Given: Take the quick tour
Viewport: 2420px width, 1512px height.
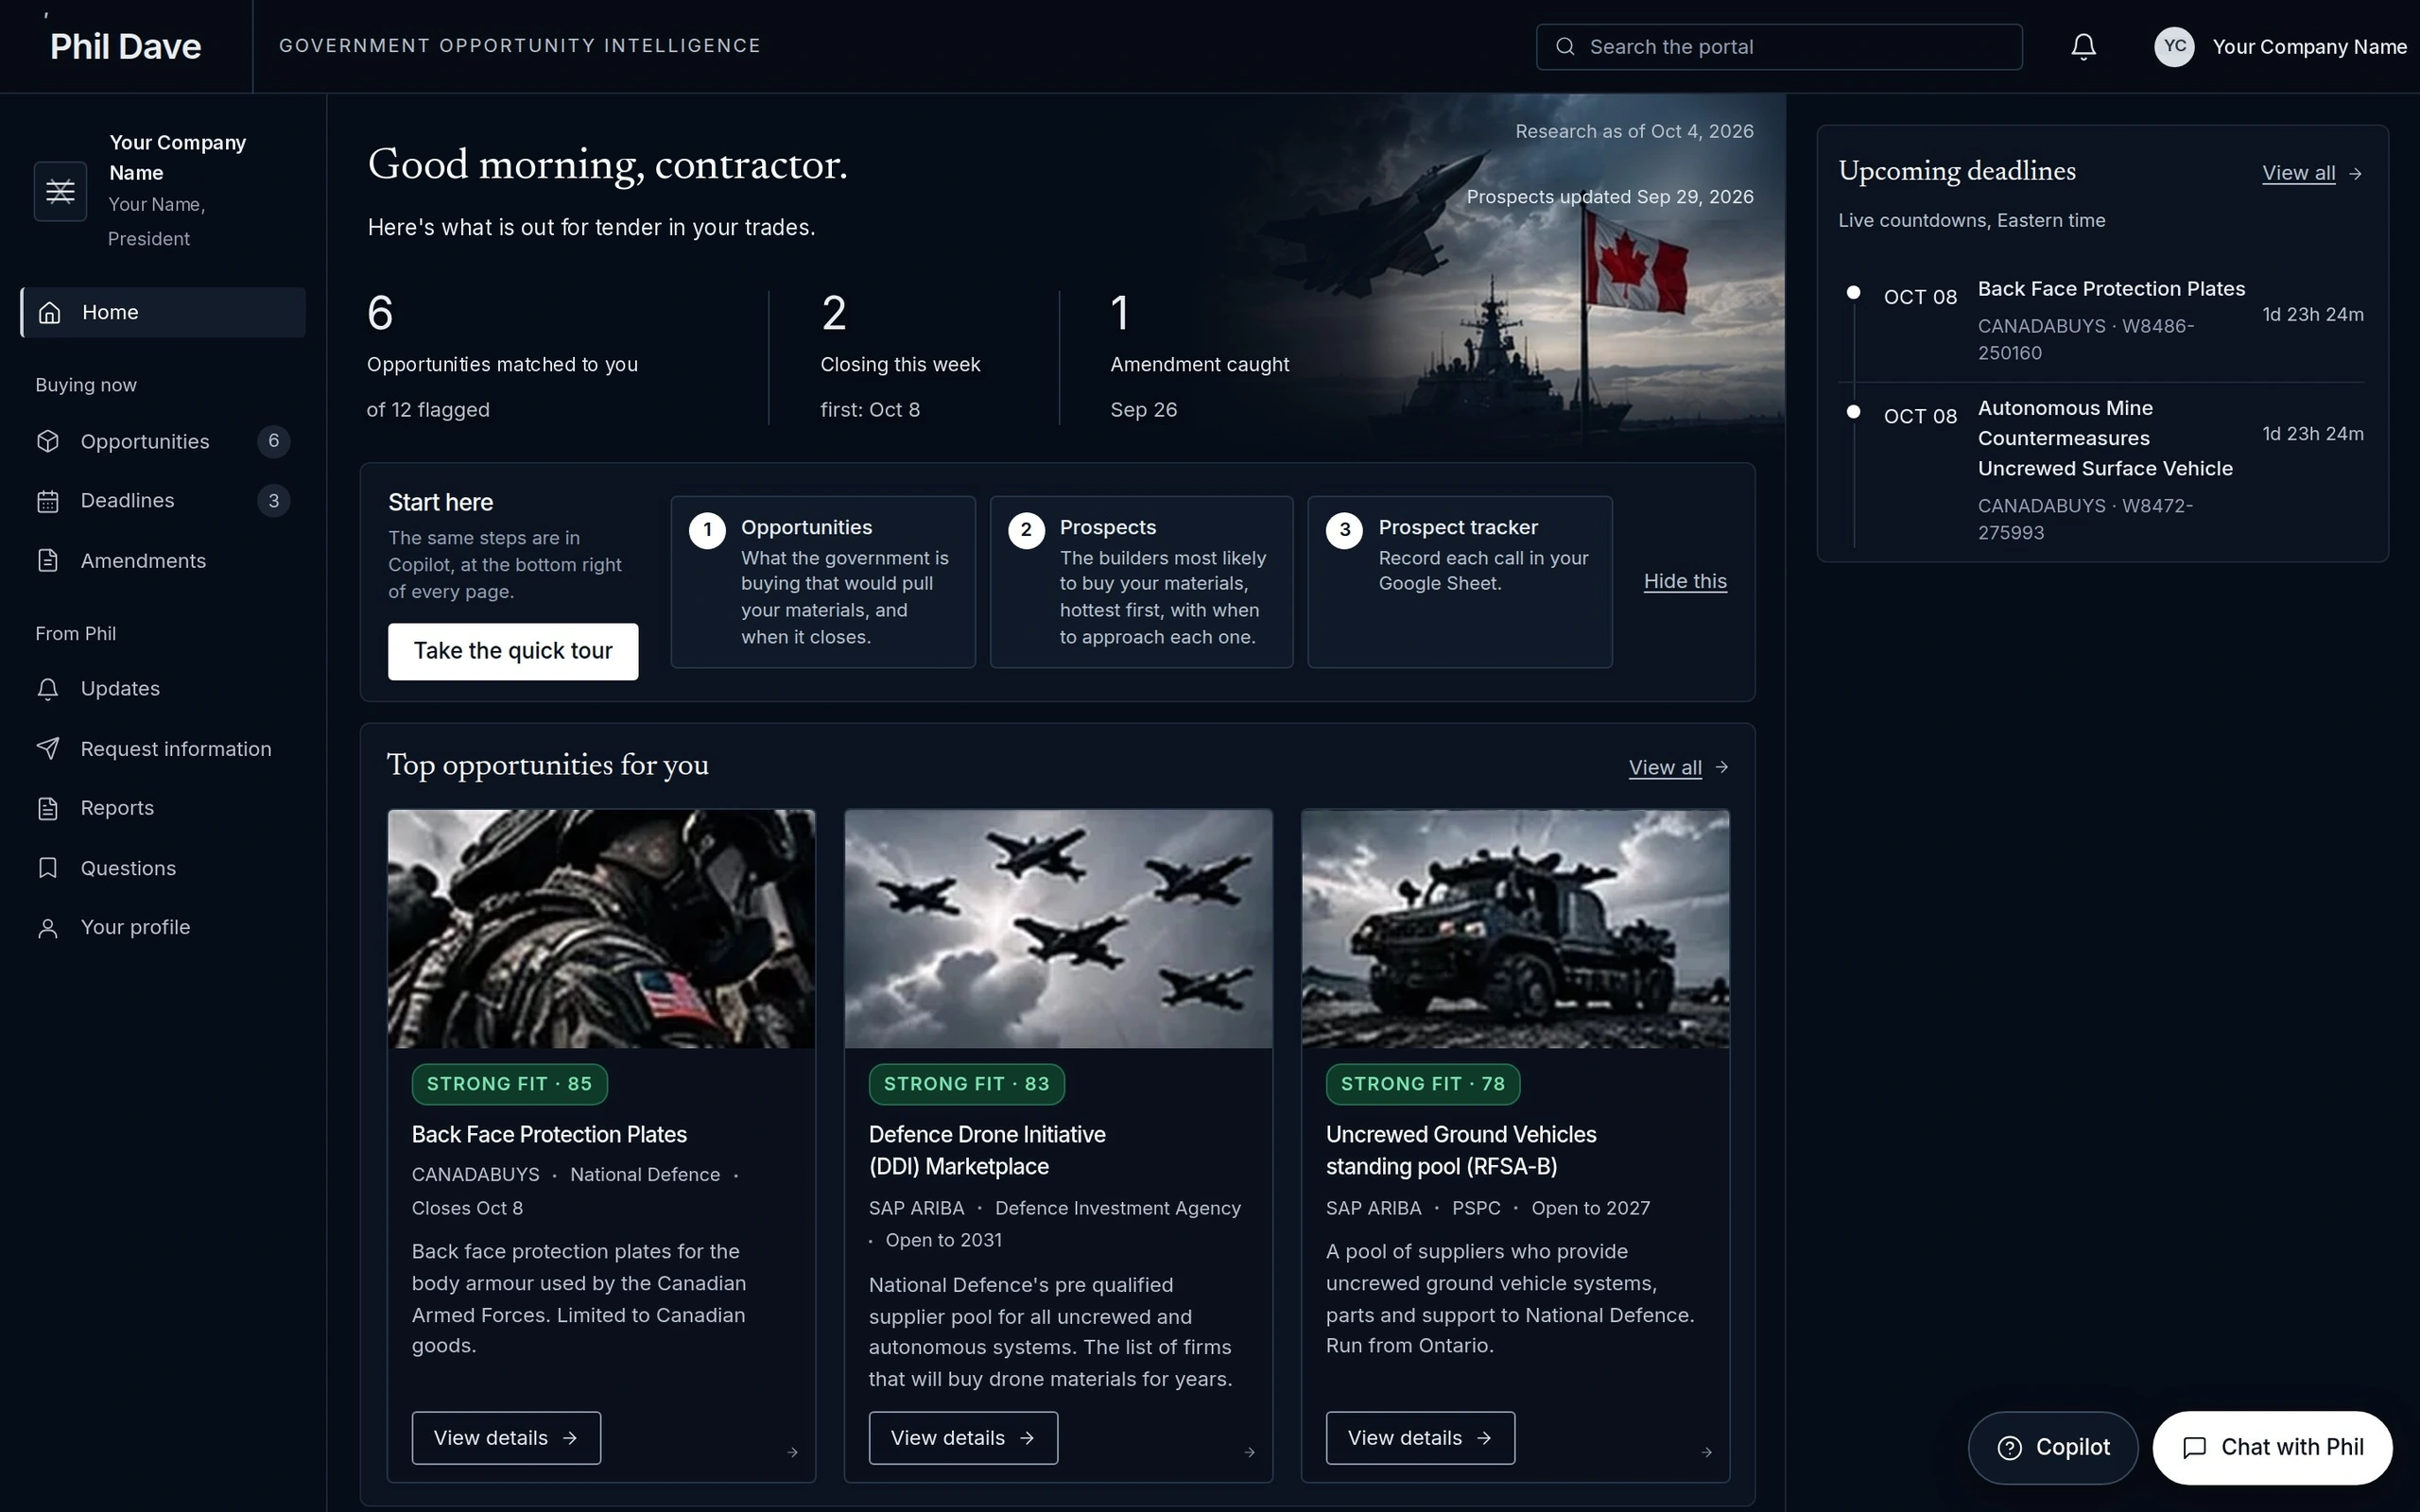Looking at the screenshot, I should 513,652.
